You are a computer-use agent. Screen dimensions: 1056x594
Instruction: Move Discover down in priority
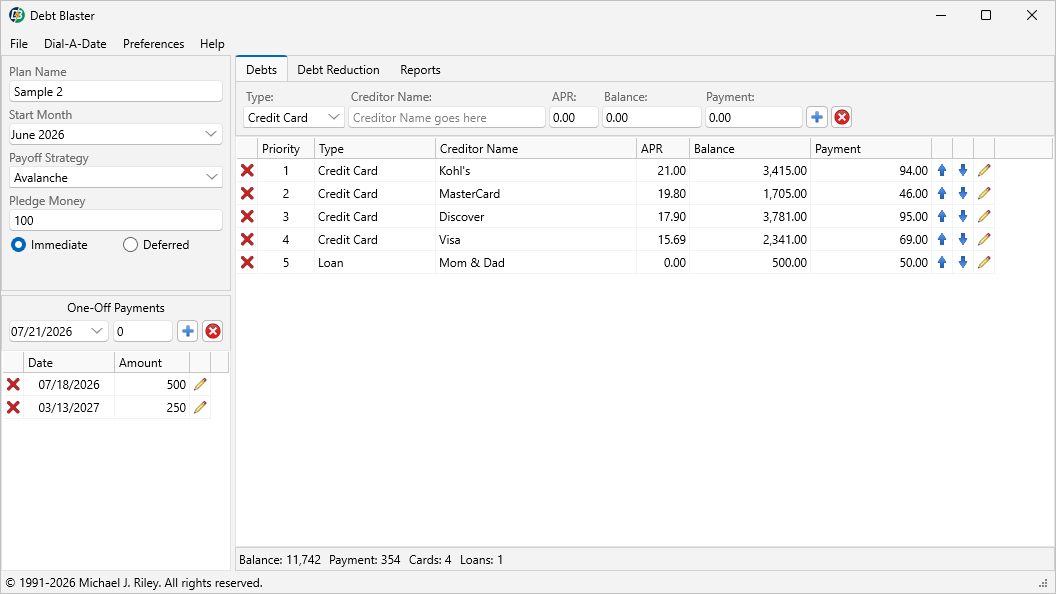pyautogui.click(x=963, y=216)
